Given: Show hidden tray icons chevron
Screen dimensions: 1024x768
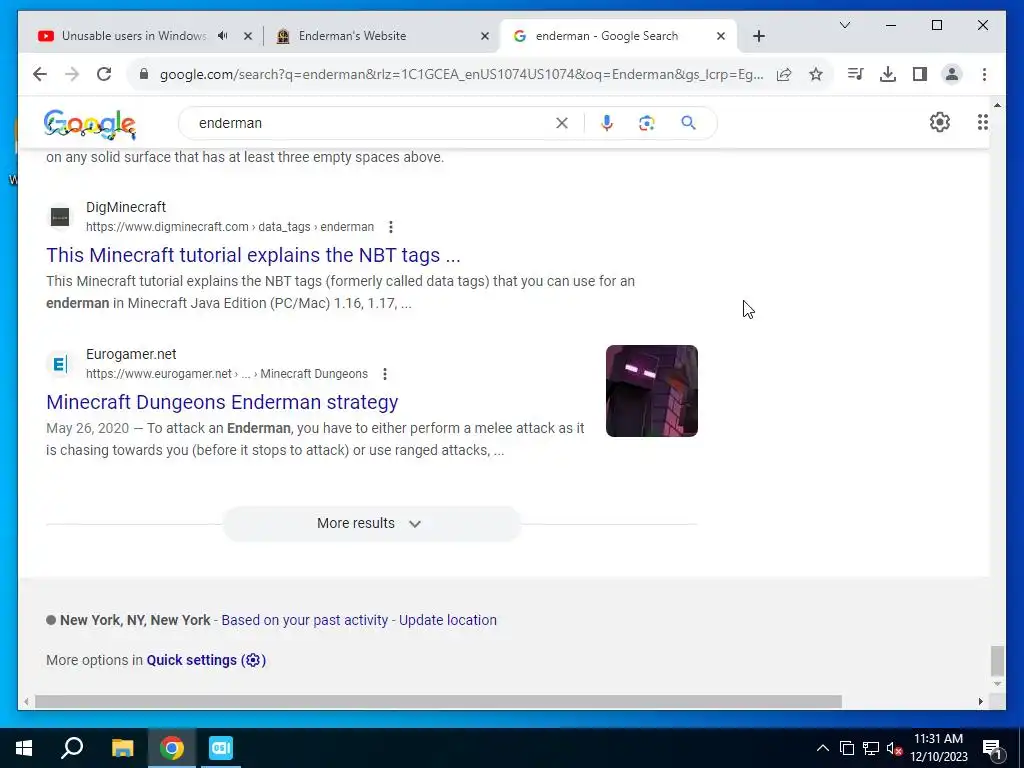Looking at the screenshot, I should coord(823,748).
